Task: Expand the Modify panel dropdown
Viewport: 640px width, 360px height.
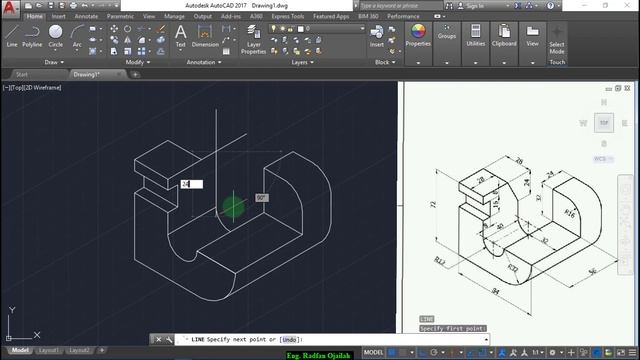Action: pos(138,62)
